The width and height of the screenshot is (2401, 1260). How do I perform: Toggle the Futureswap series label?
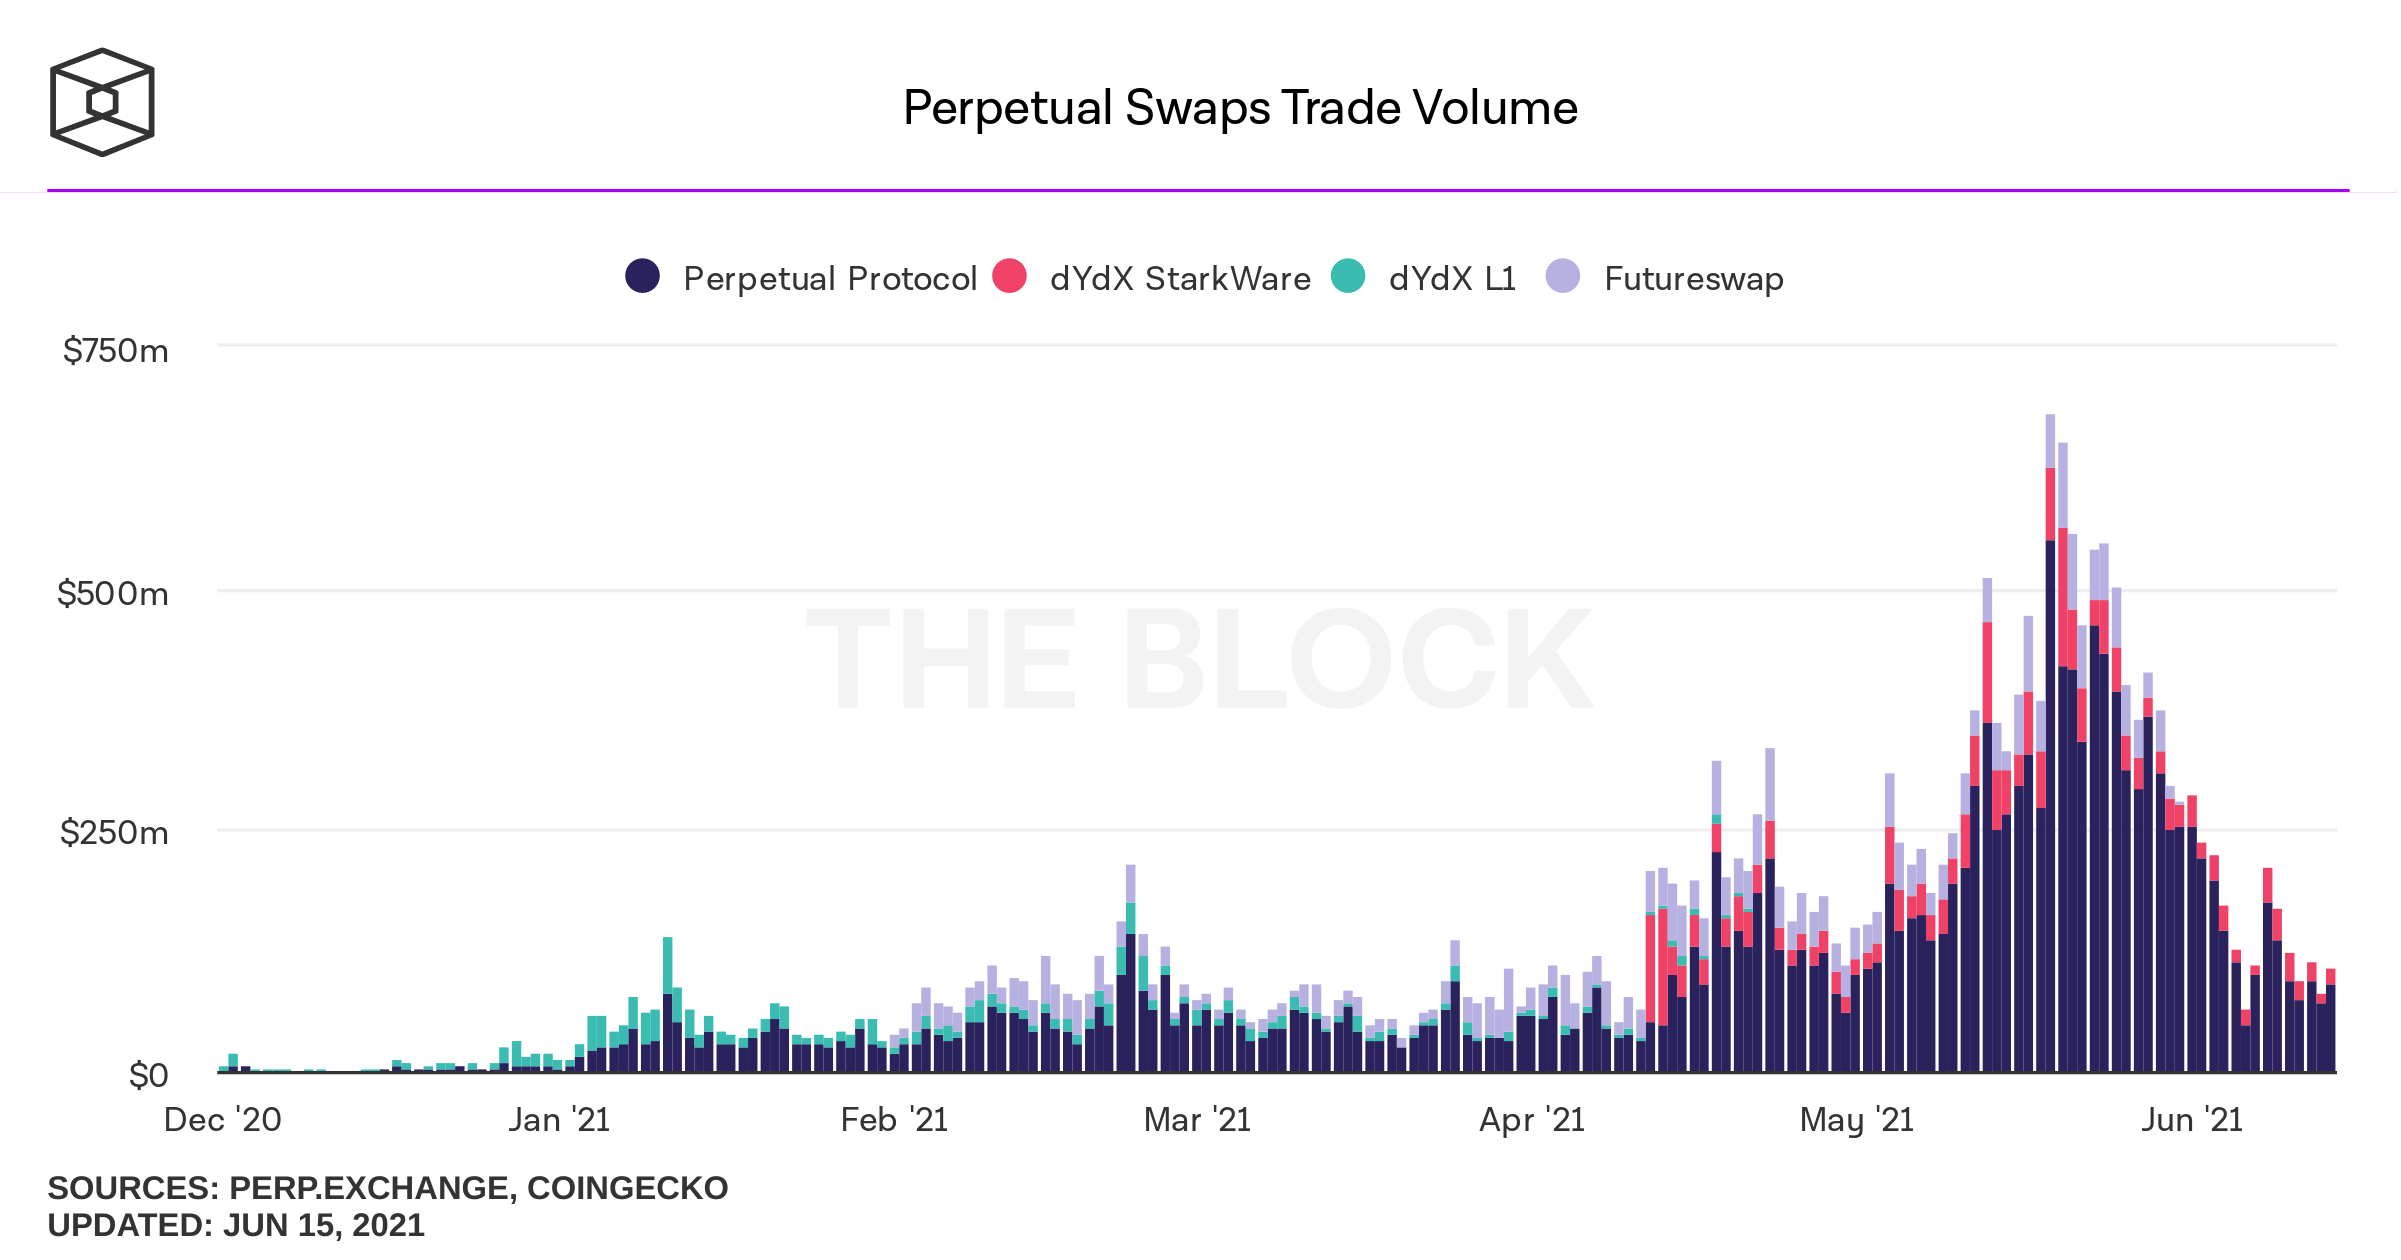[x=1693, y=278]
